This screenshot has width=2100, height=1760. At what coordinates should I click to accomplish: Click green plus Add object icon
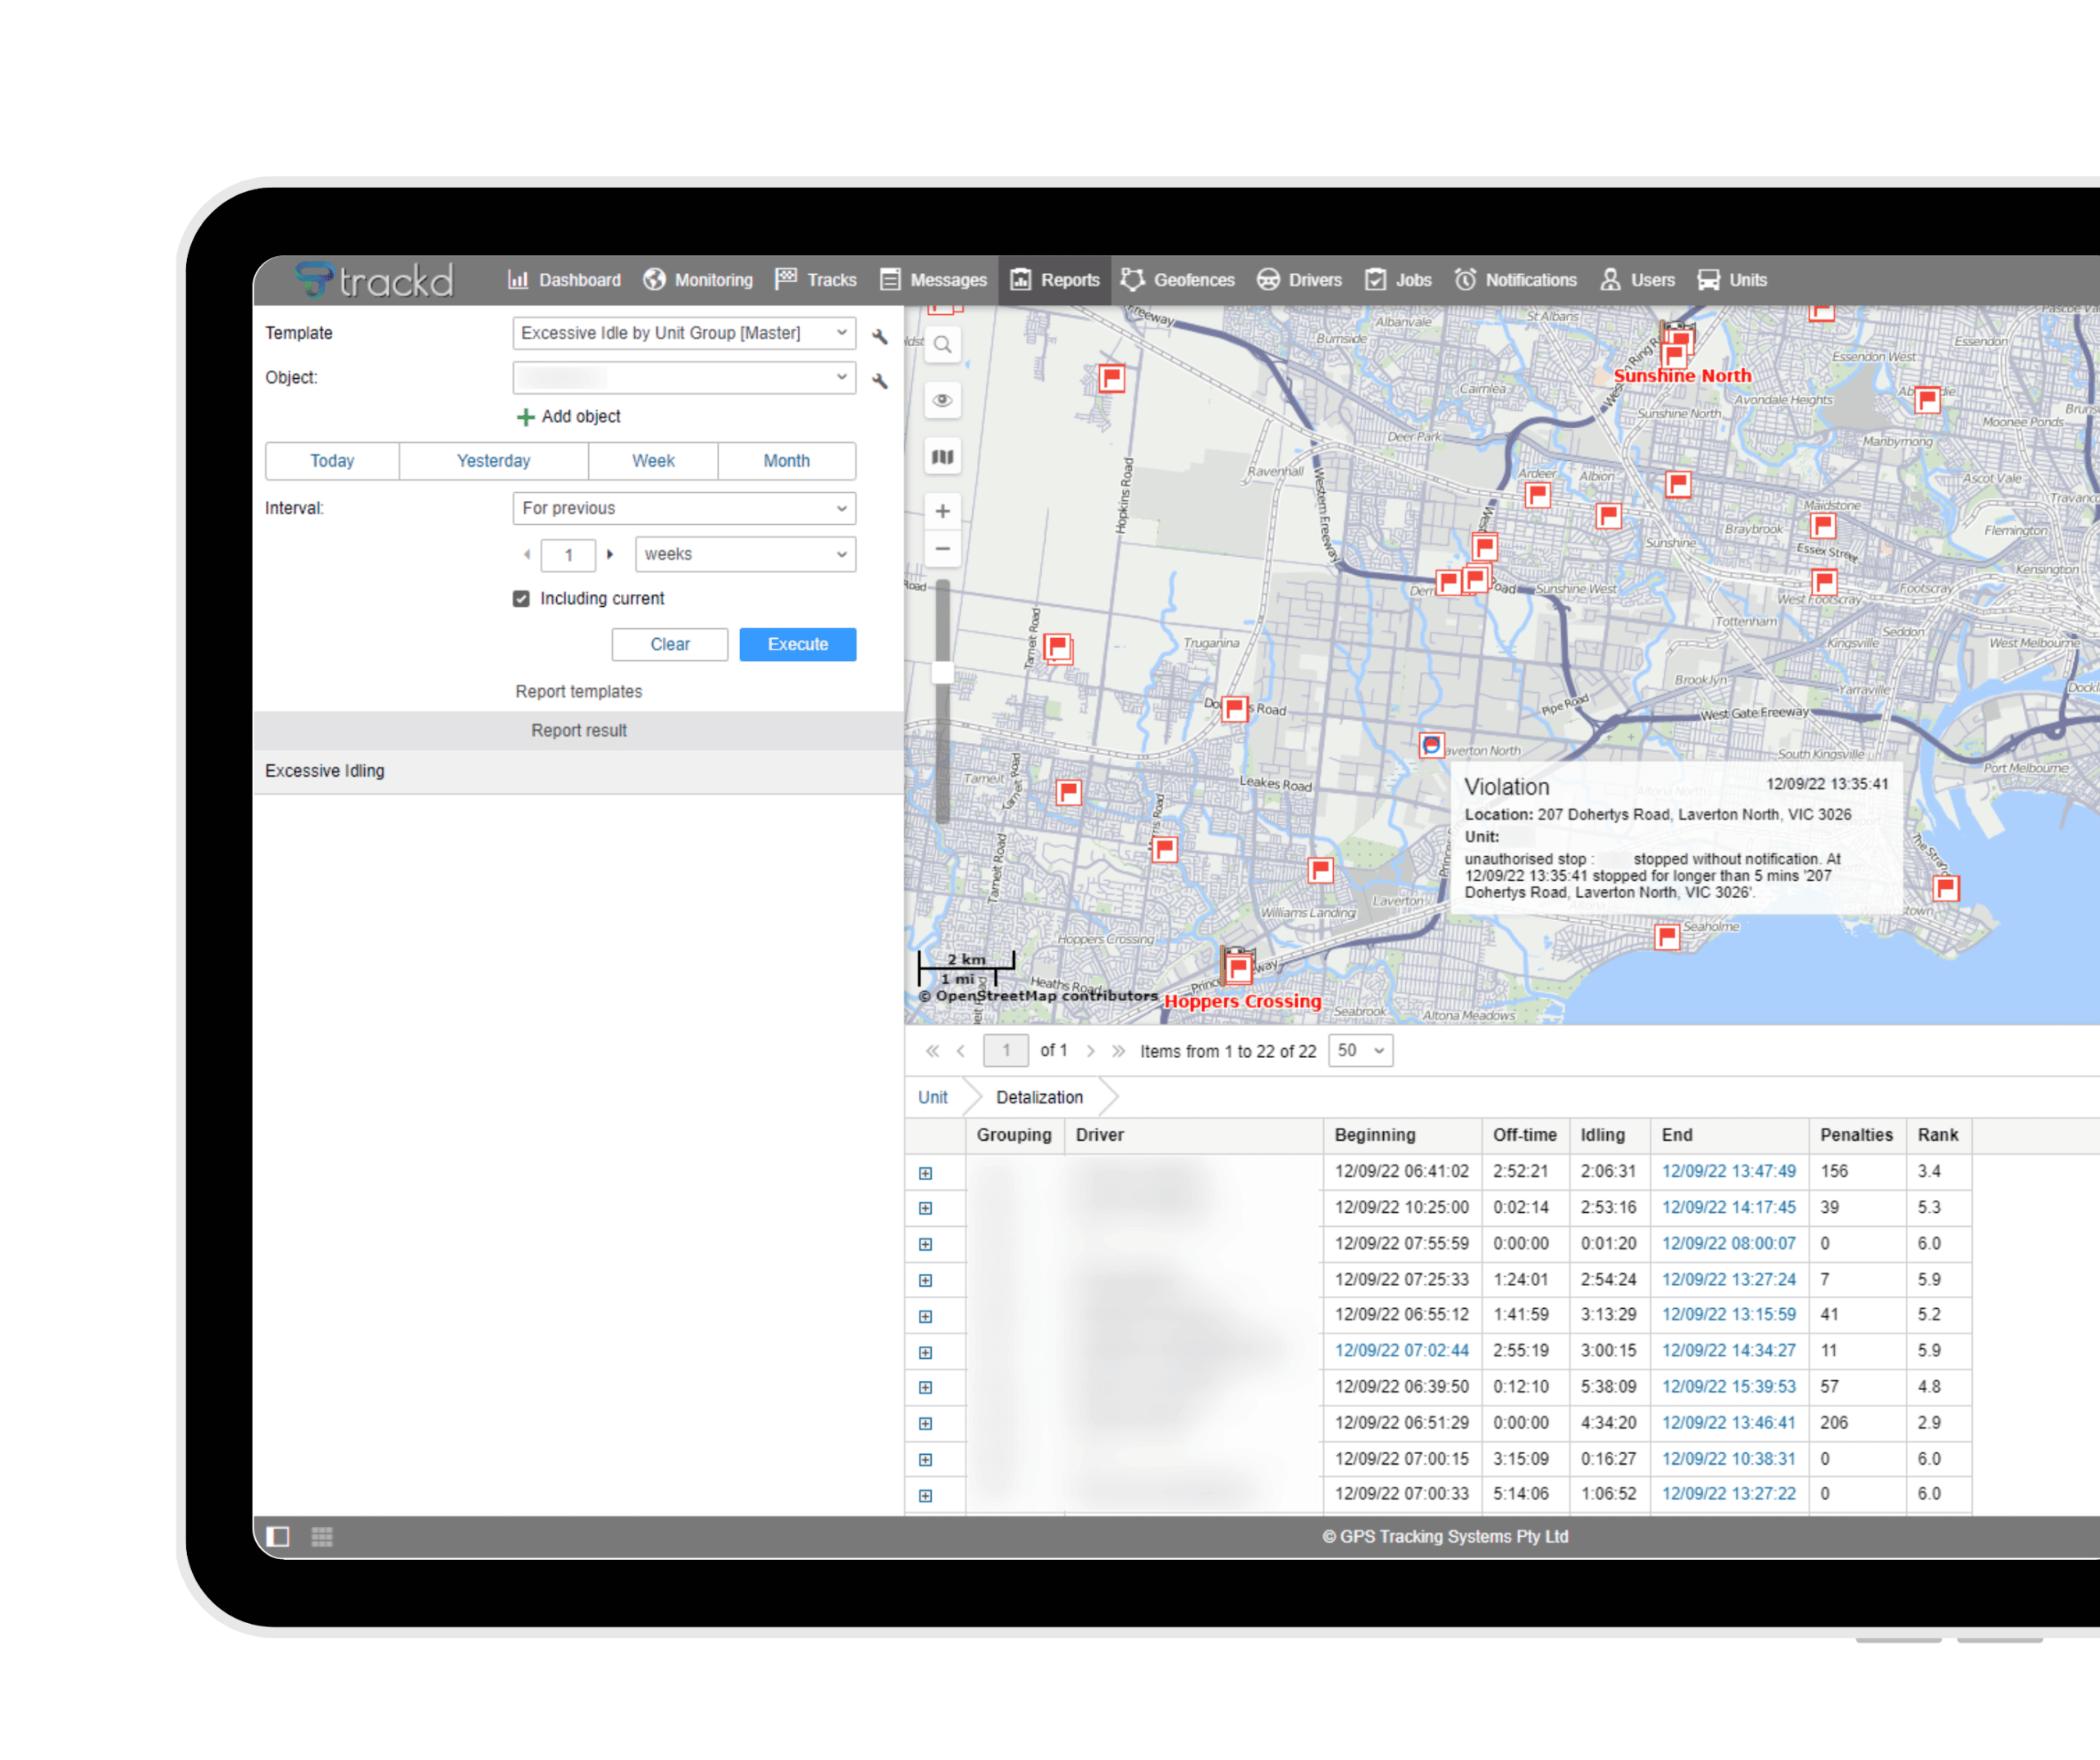(x=525, y=417)
